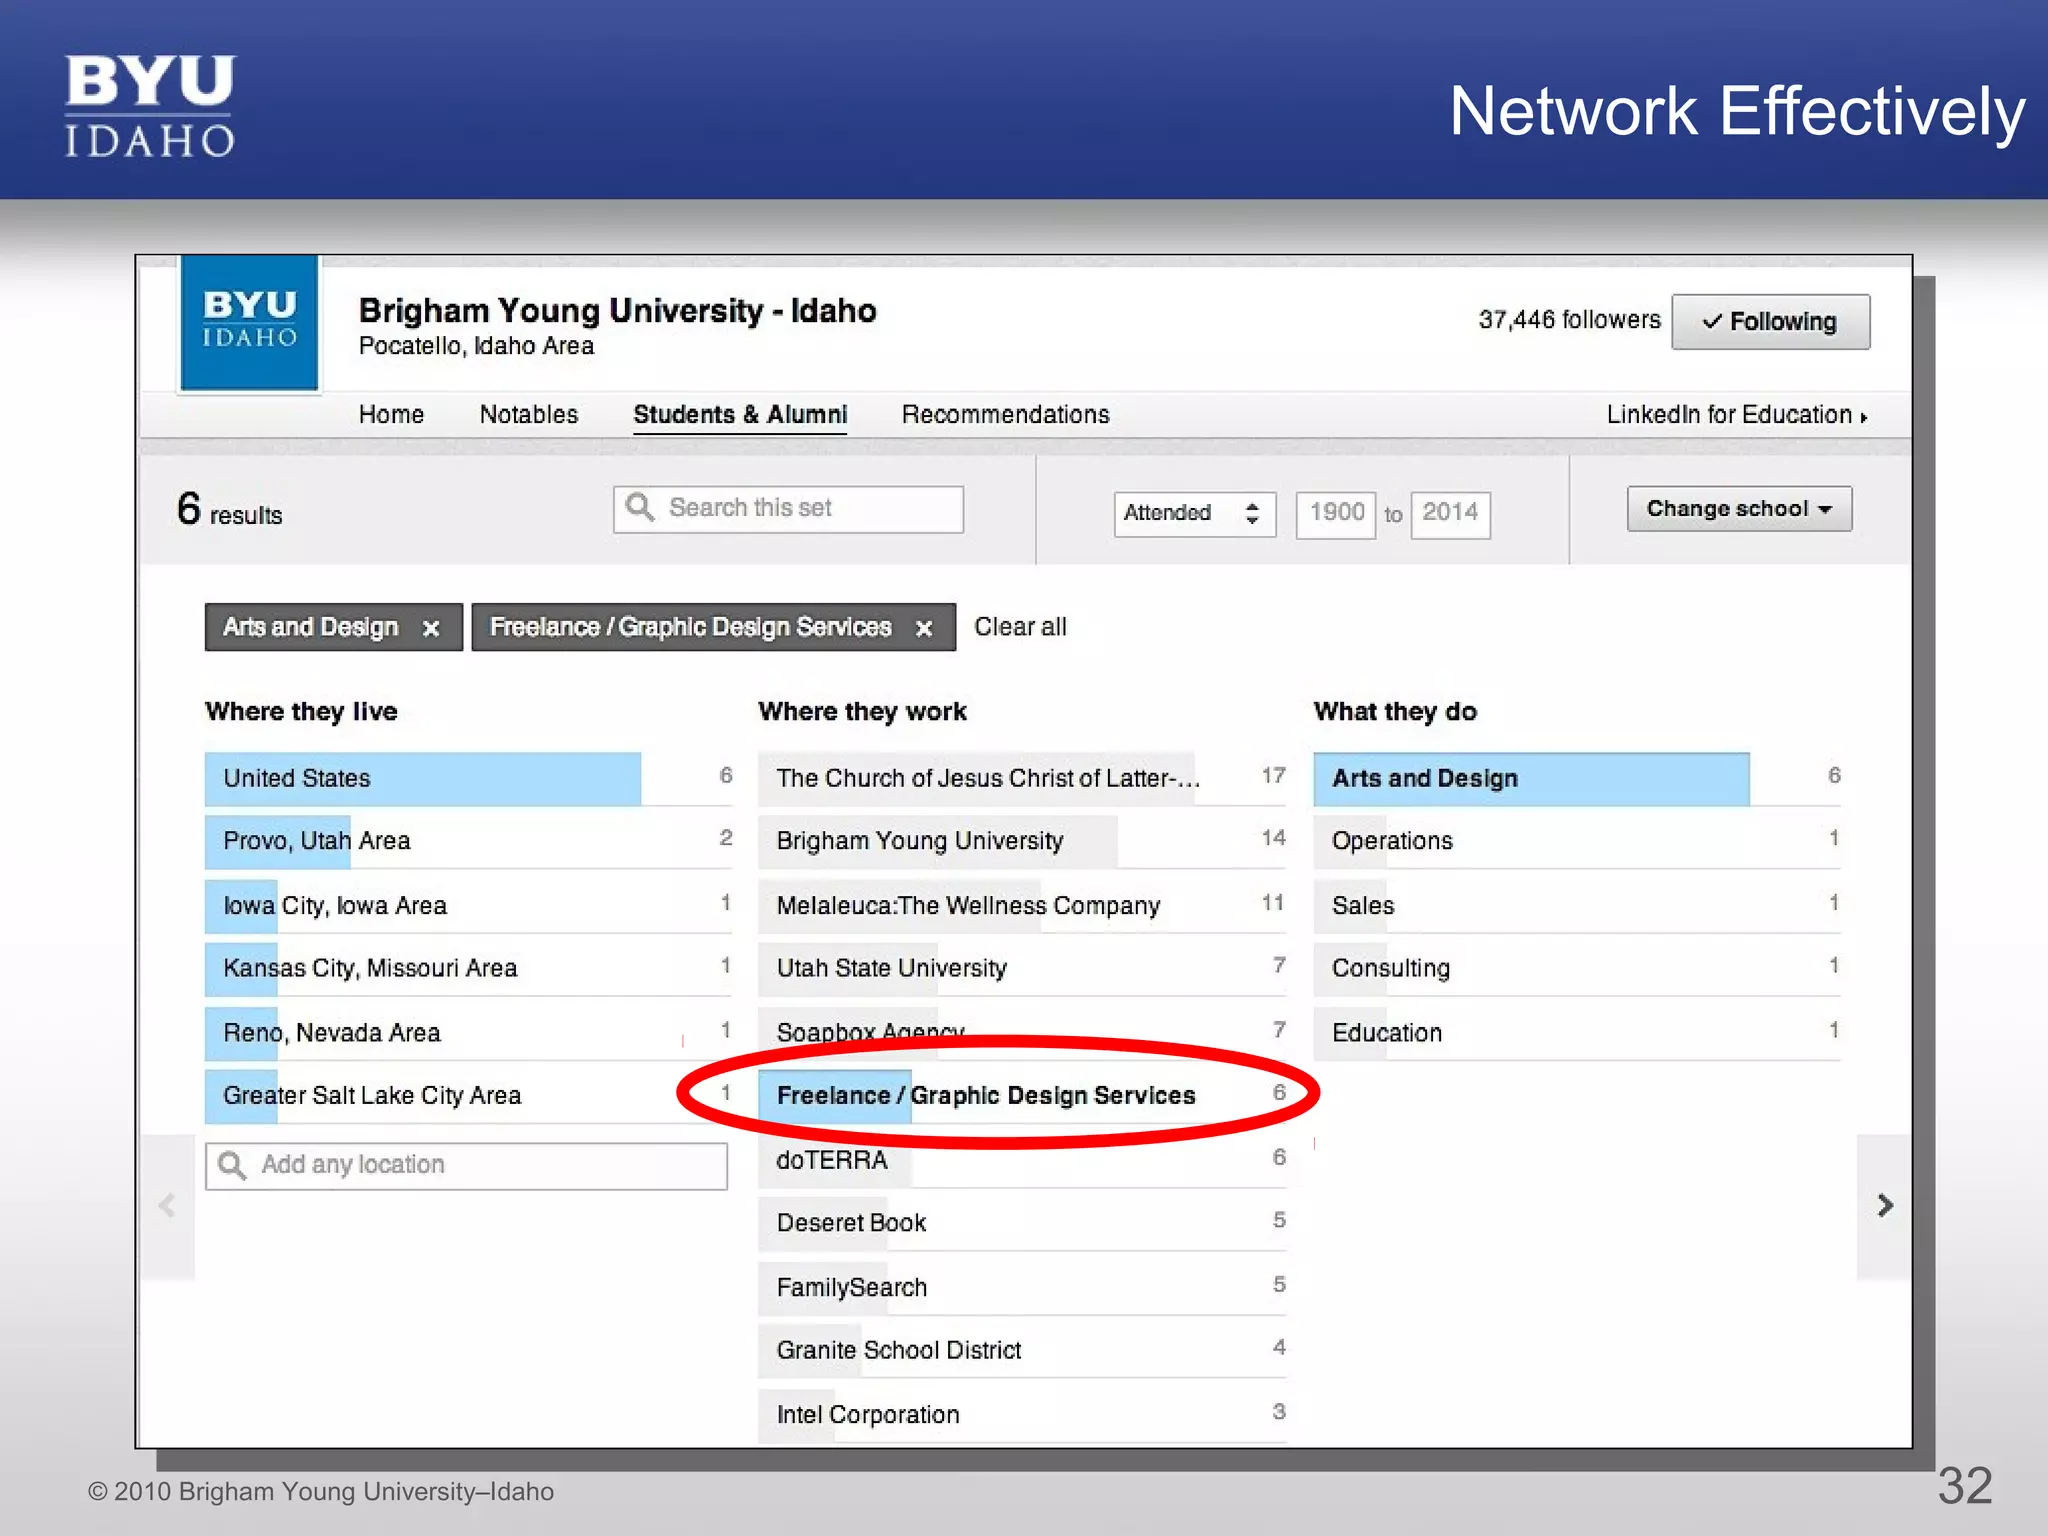Focus the Search this set field
This screenshot has height=1536, width=2048.
[788, 509]
